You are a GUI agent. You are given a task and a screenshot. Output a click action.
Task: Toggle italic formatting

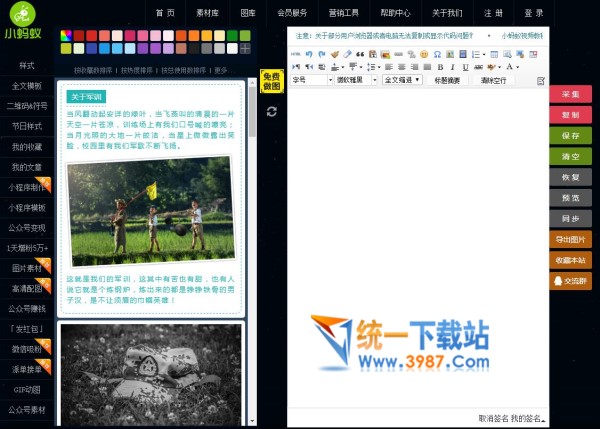453,67
